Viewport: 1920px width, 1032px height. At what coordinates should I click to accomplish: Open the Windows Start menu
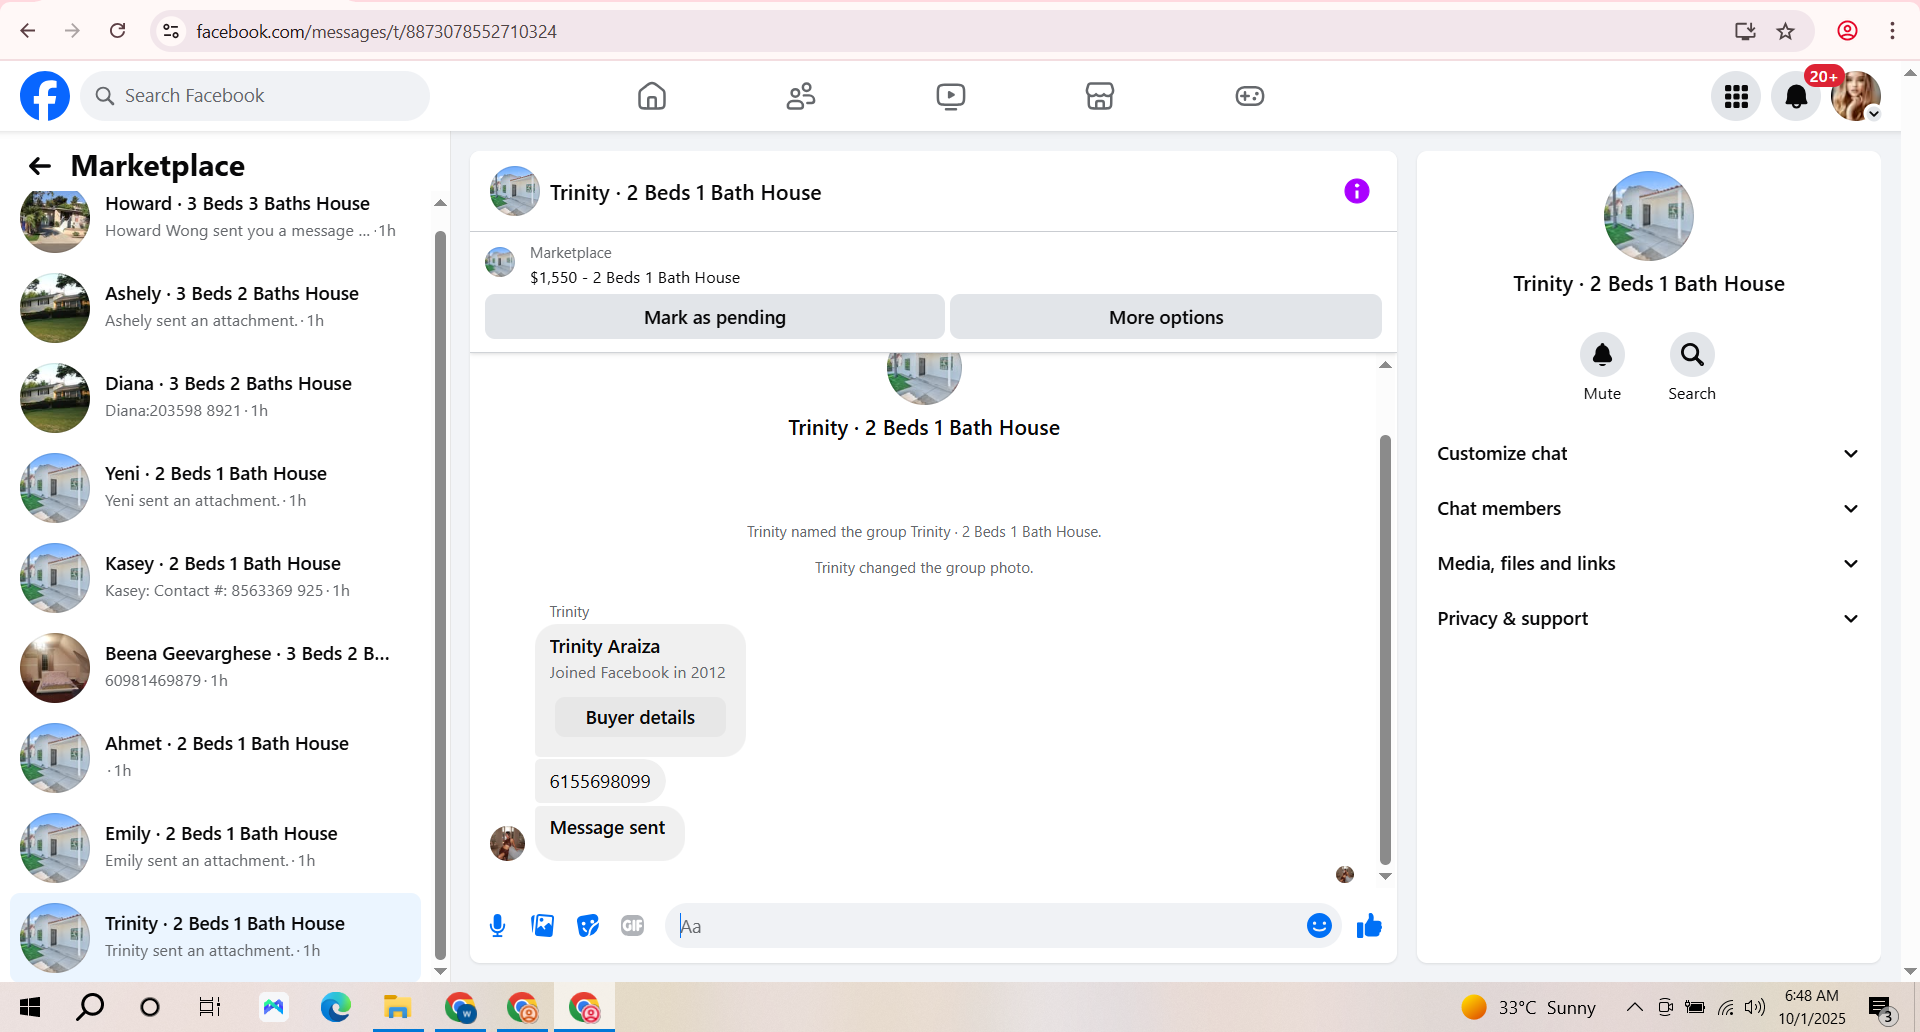pos(30,1007)
